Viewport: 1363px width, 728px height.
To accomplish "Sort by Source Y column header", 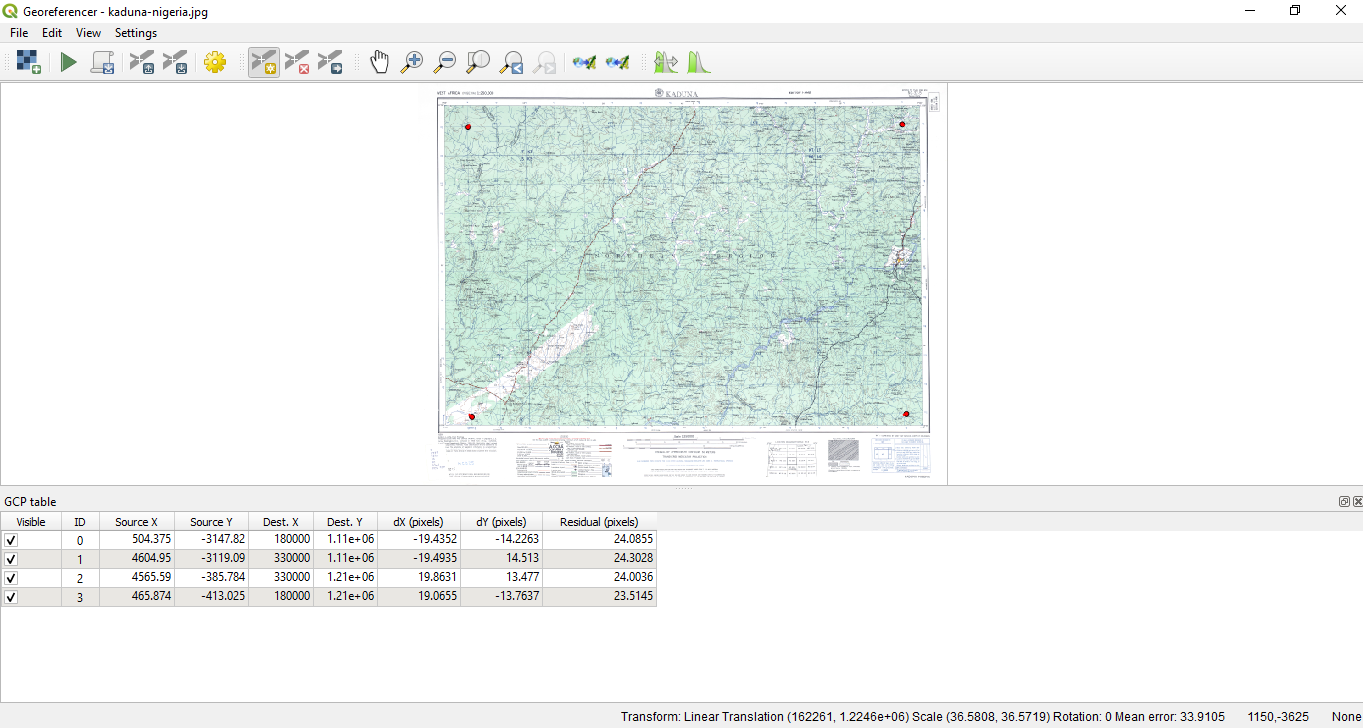I will click(212, 522).
